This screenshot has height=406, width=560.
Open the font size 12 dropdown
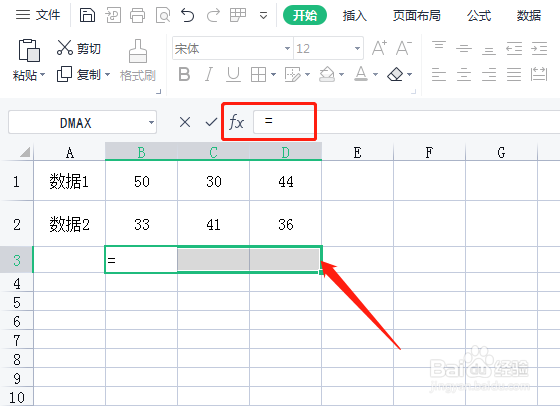click(x=357, y=48)
